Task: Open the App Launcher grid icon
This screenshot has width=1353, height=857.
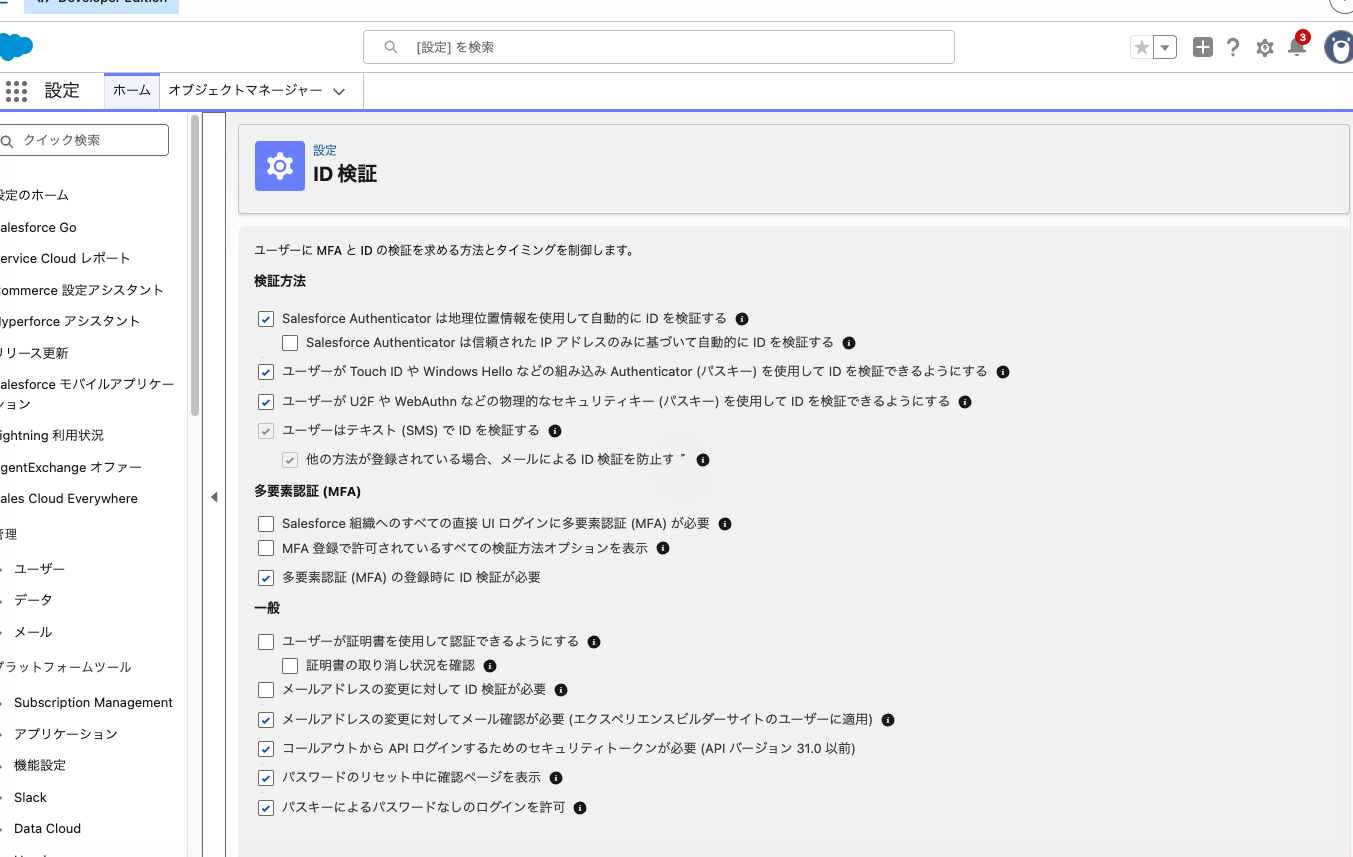Action: point(16,91)
